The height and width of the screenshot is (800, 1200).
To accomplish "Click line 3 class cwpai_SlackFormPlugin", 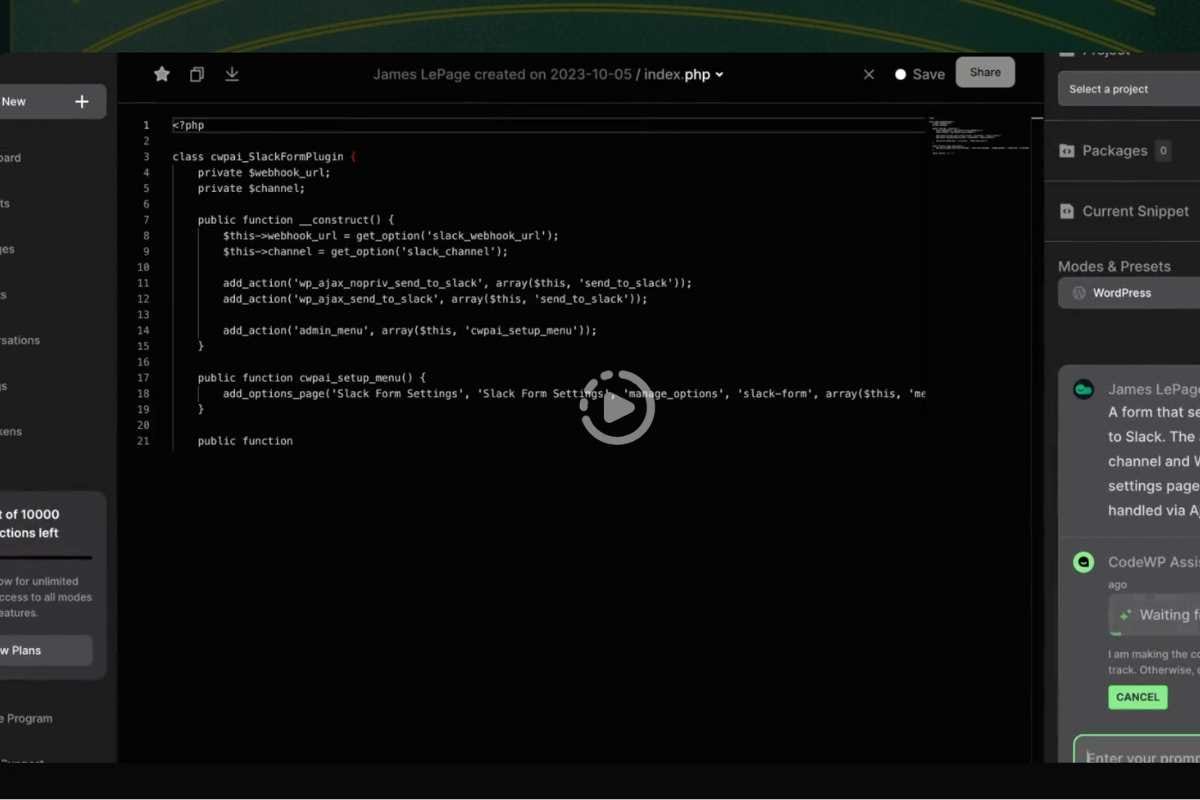I will (264, 157).
